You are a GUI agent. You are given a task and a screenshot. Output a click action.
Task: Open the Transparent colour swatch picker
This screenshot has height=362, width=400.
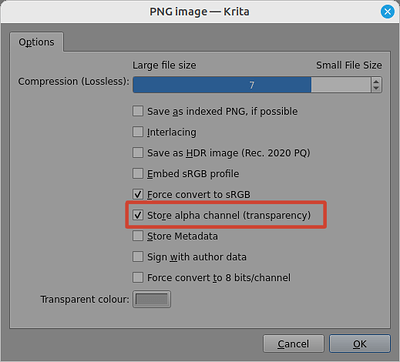(x=152, y=299)
